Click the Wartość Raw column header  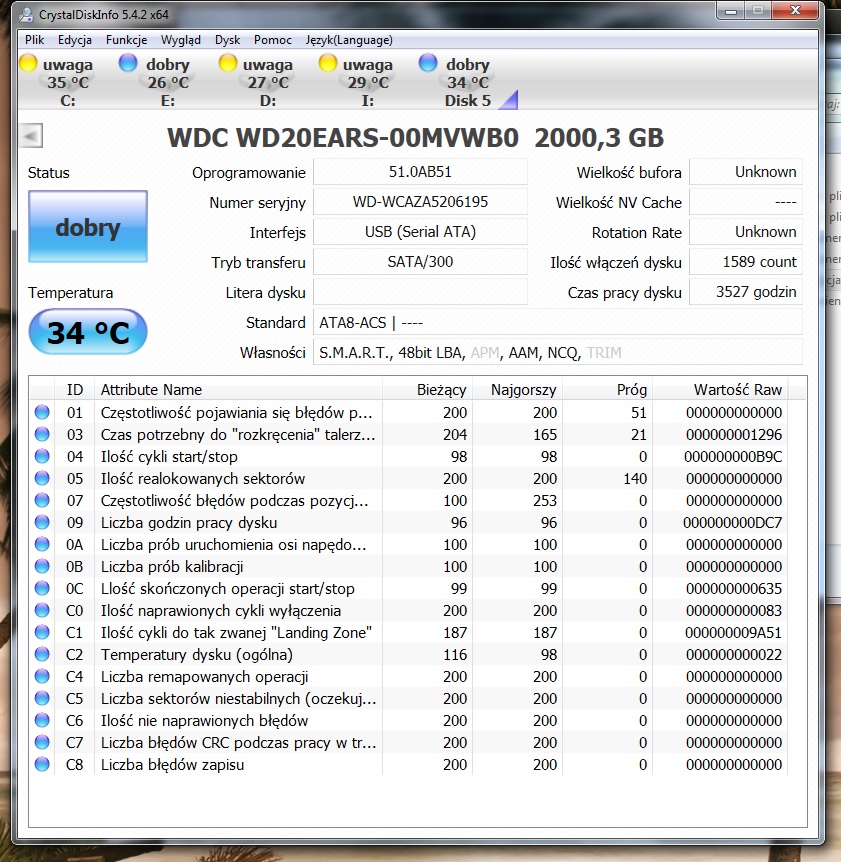click(720, 390)
